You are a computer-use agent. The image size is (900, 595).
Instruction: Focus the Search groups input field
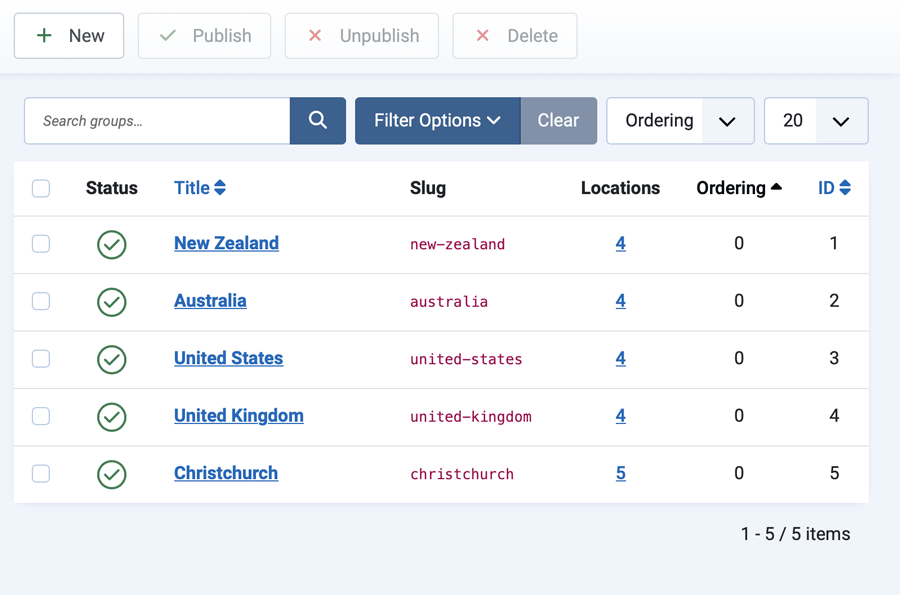coord(158,121)
